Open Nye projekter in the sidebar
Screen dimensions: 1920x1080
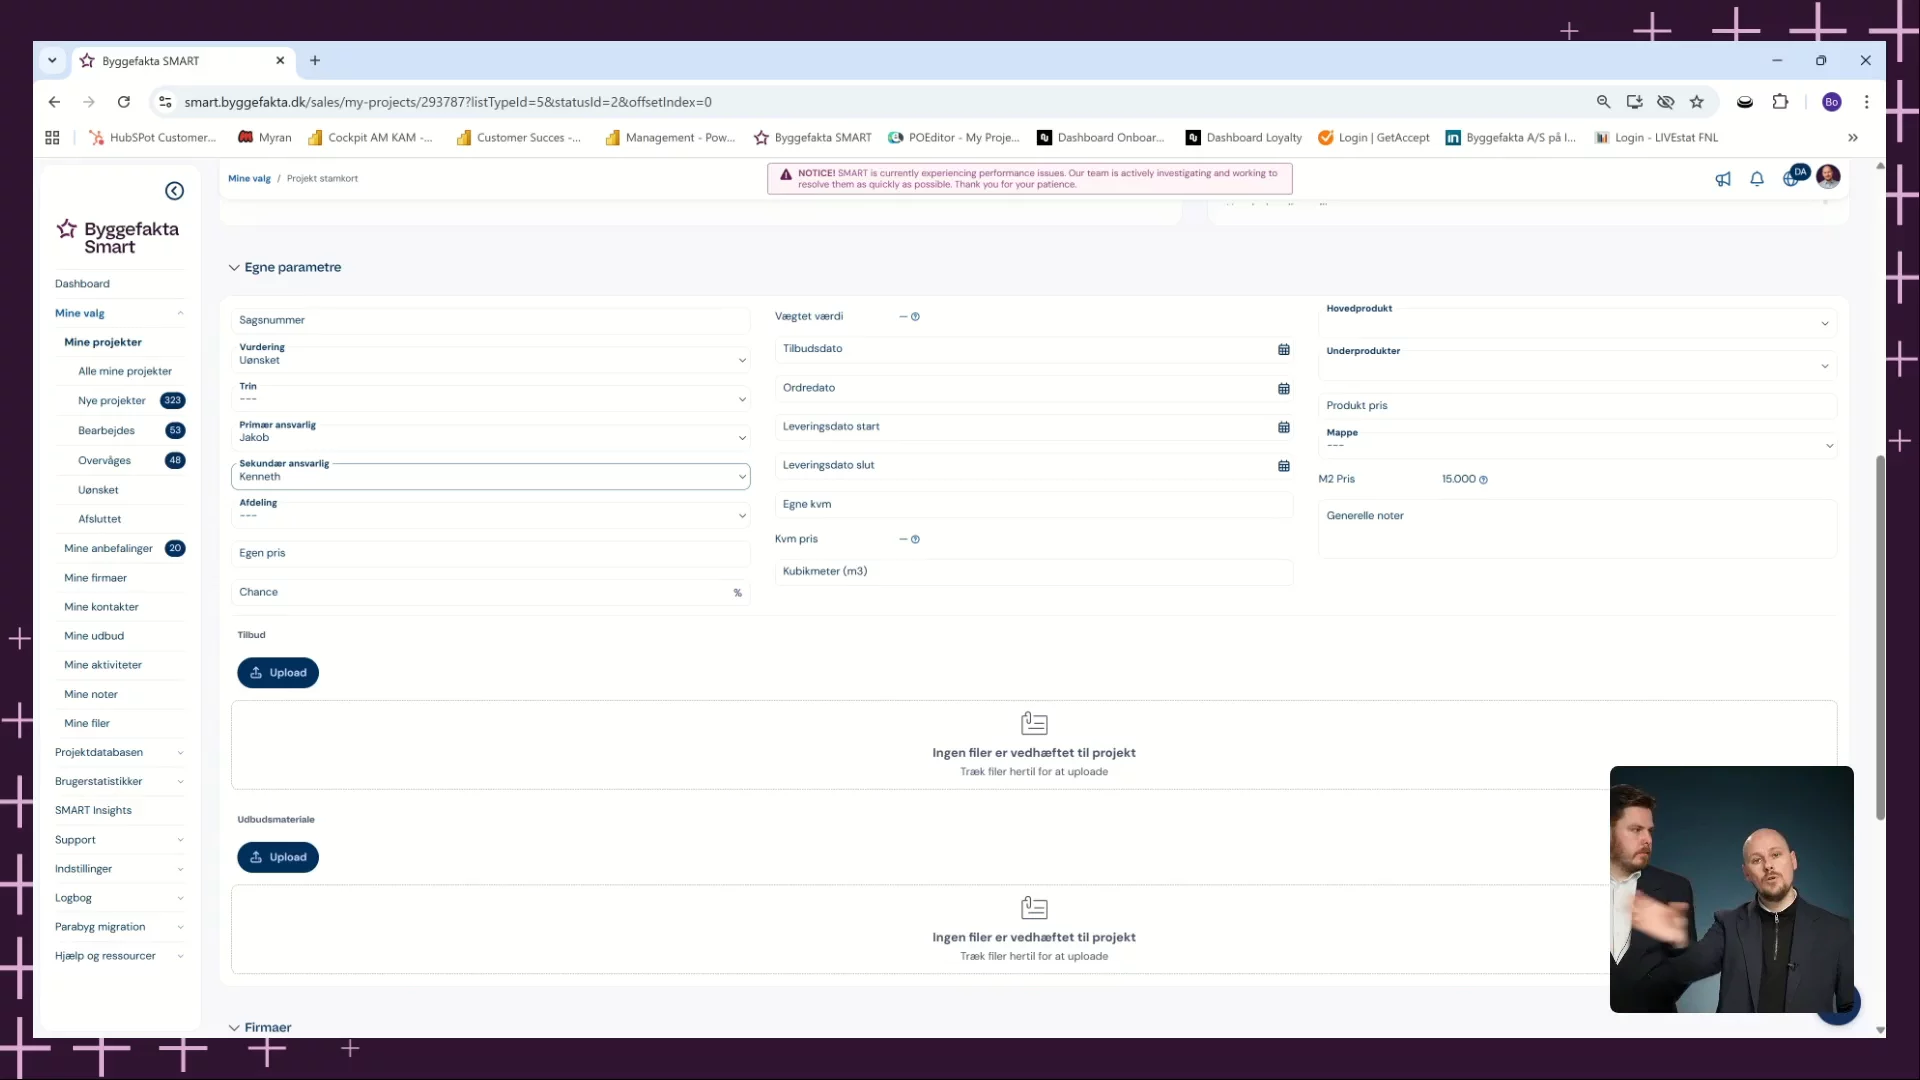(x=111, y=401)
